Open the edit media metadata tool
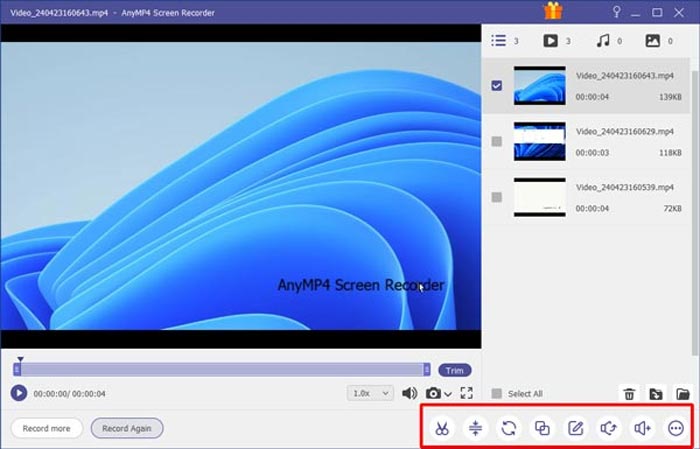The height and width of the screenshot is (449, 700). pos(575,428)
